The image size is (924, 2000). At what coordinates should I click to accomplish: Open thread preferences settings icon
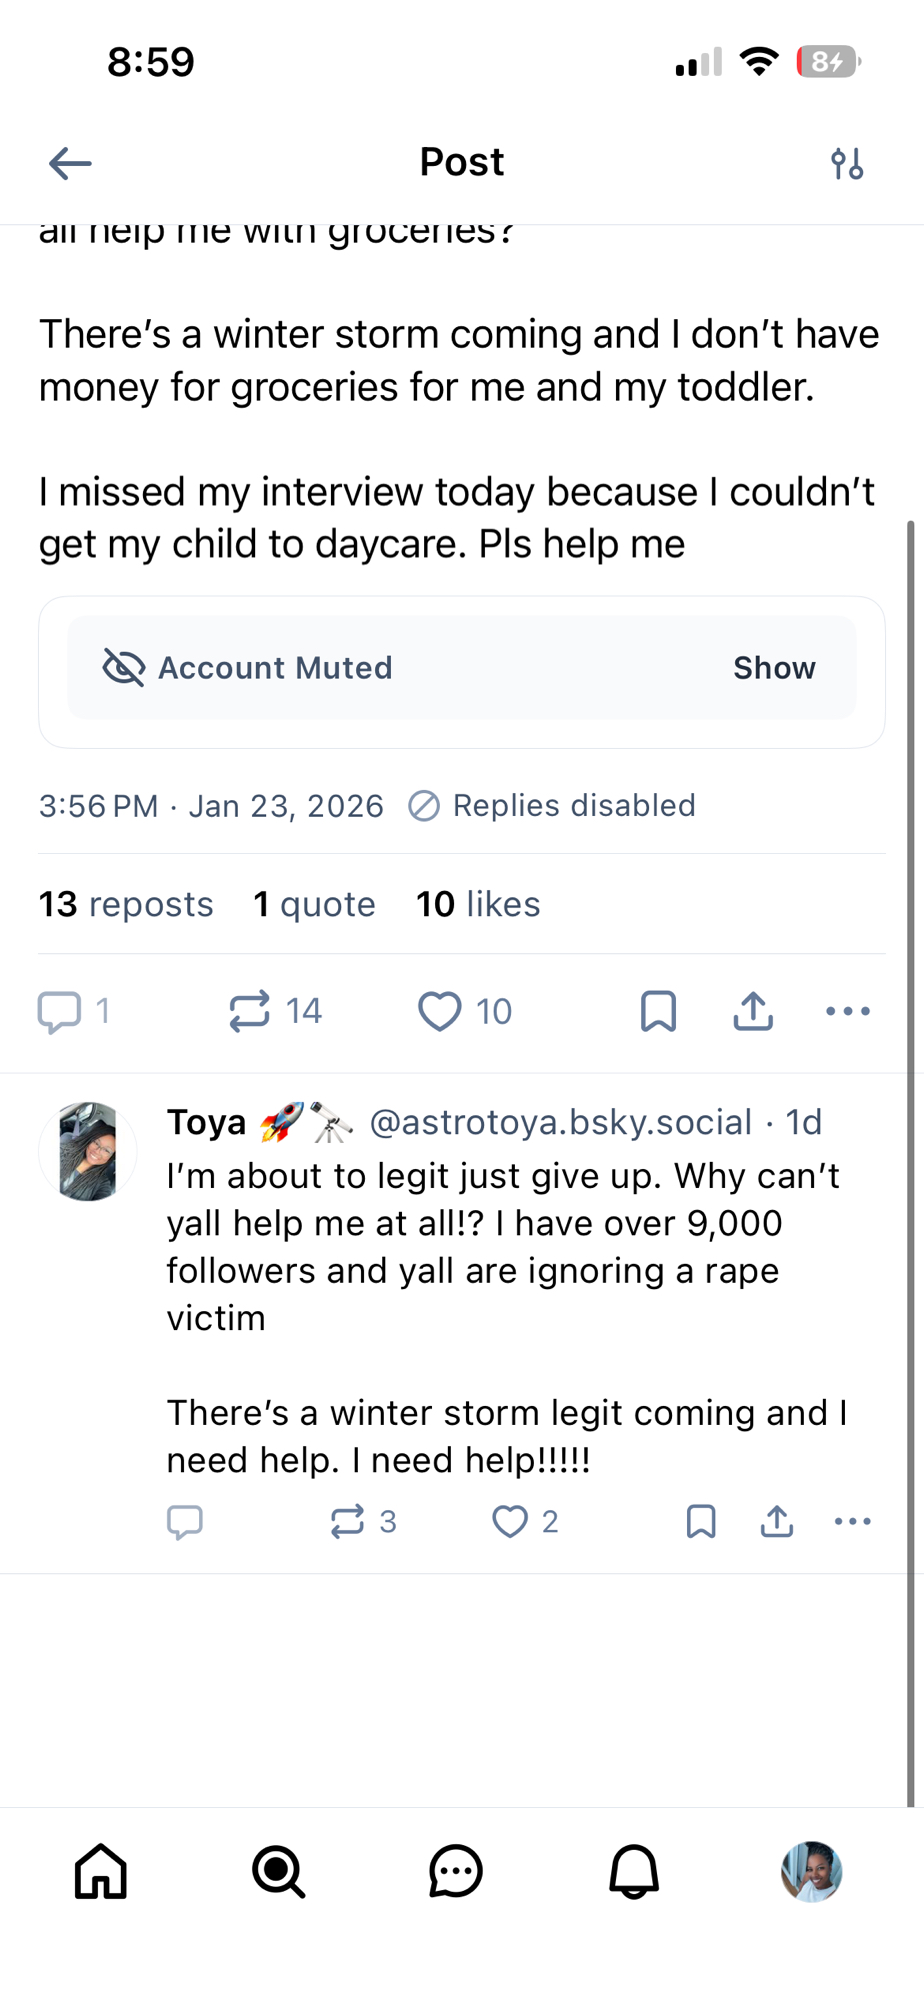tap(847, 163)
